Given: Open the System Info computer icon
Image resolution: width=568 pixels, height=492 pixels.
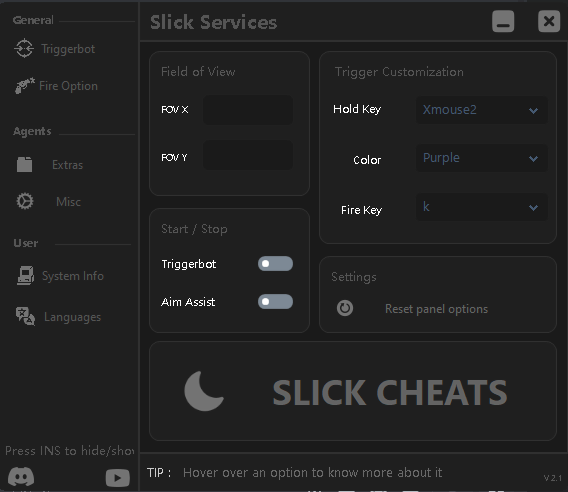Looking at the screenshot, I should (x=26, y=276).
